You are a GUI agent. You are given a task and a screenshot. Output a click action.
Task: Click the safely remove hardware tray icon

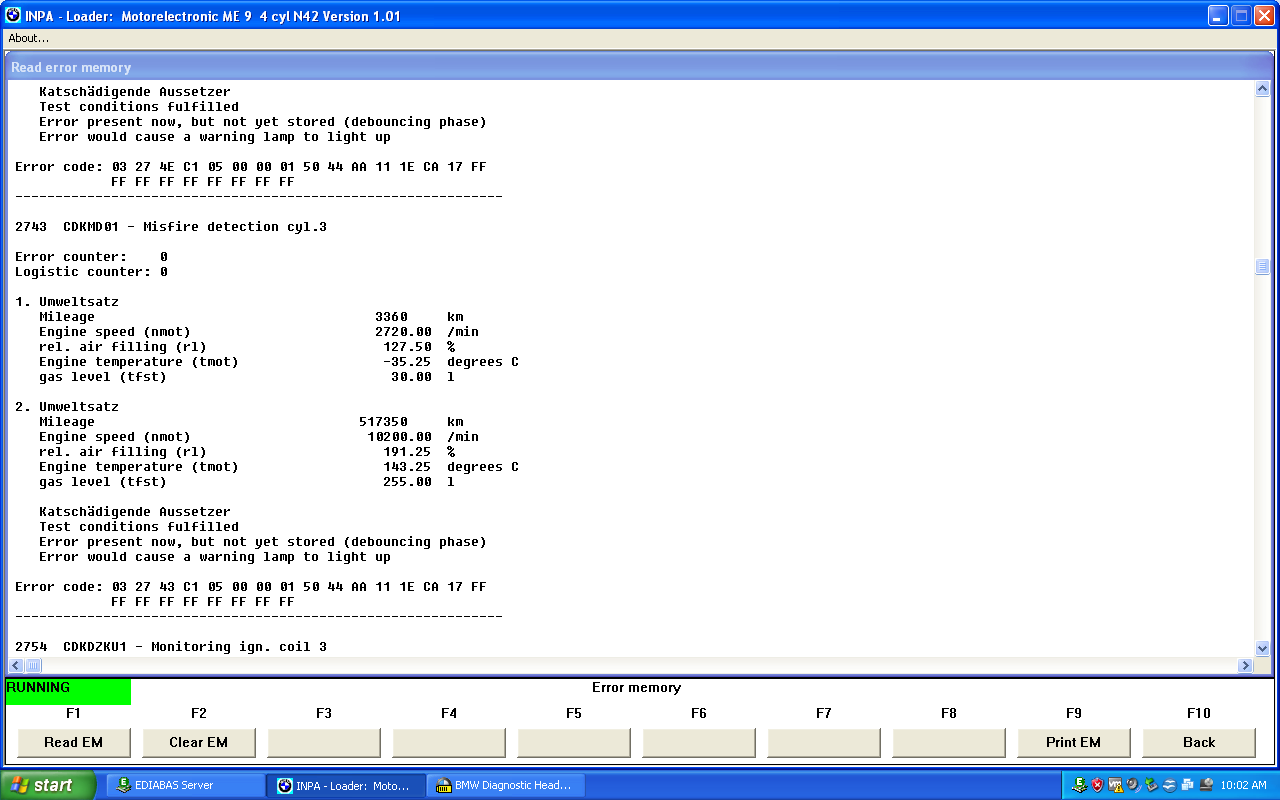coord(1151,785)
